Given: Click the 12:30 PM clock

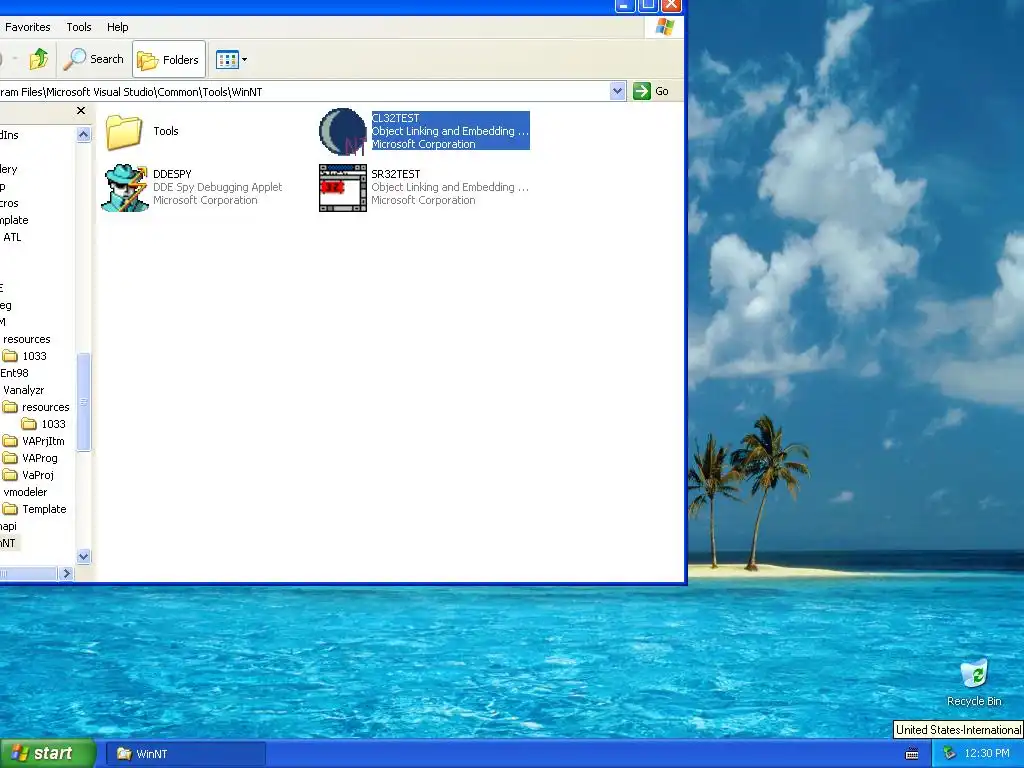Looking at the screenshot, I should pos(987,754).
